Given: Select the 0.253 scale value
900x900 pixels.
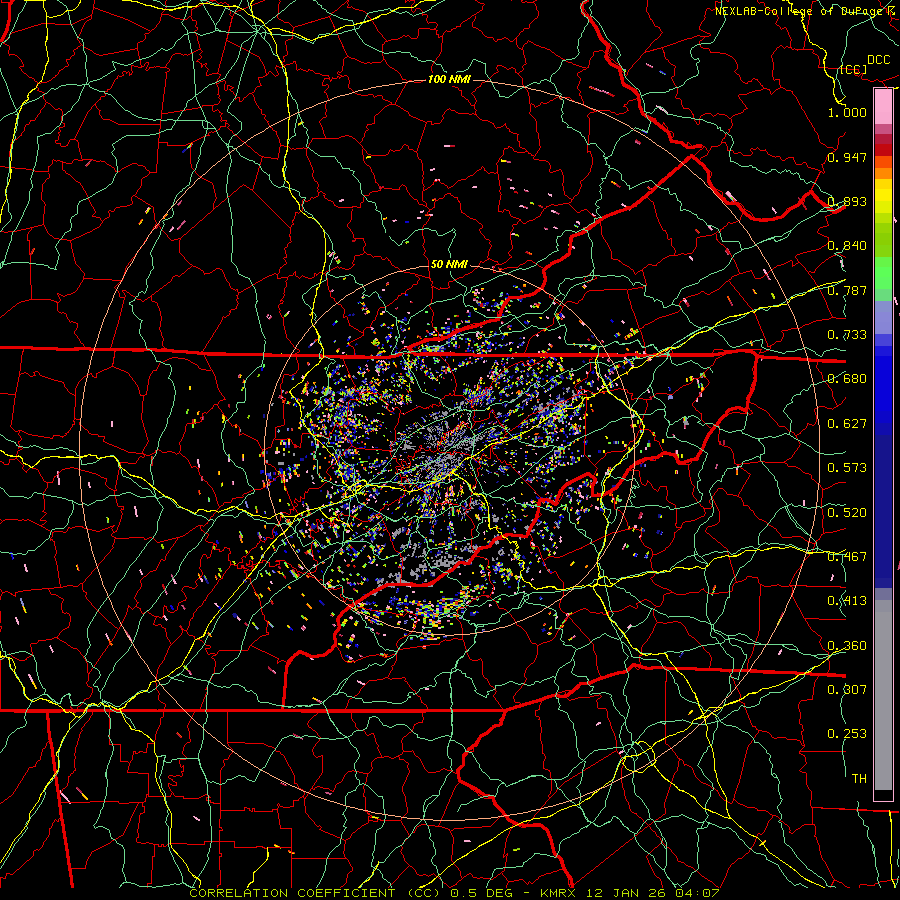Looking at the screenshot, I should [847, 734].
